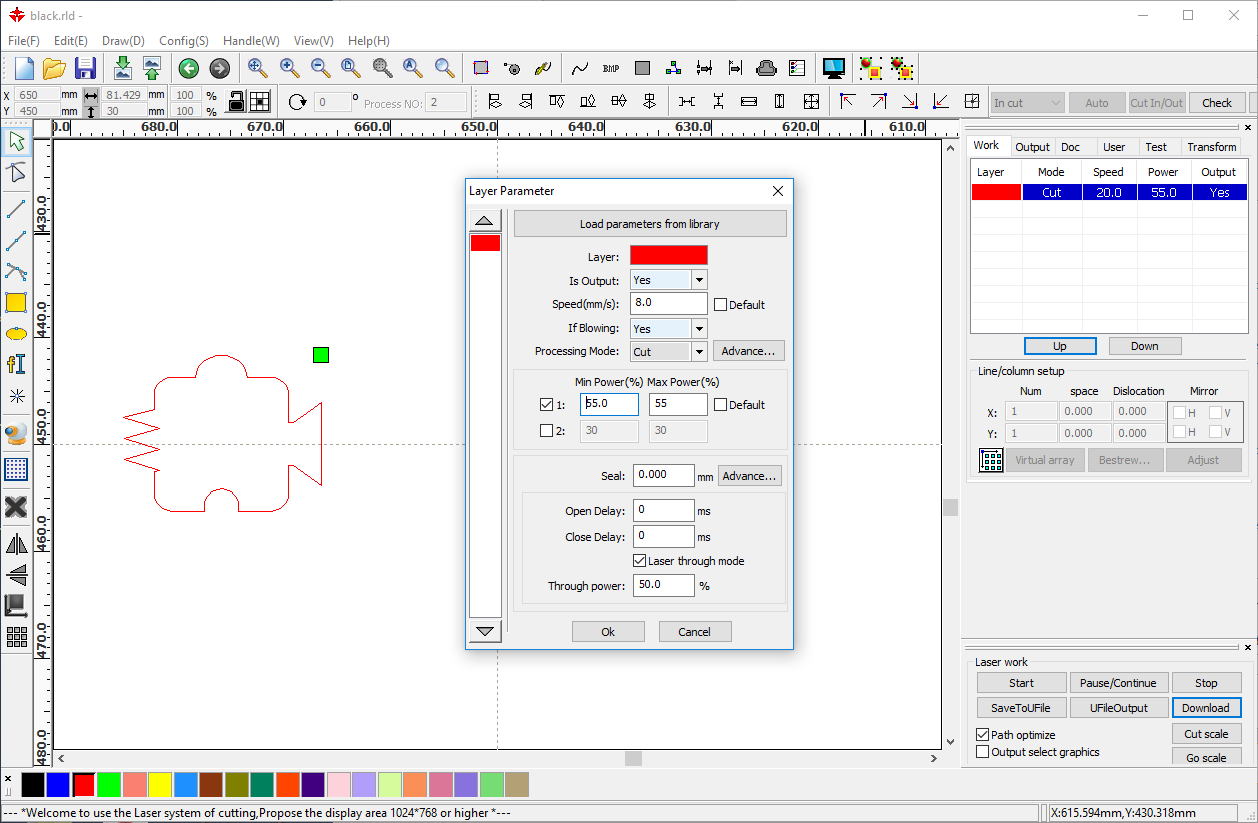This screenshot has width=1258, height=823.
Task: Click the Save file icon in toolbar
Action: [x=85, y=68]
